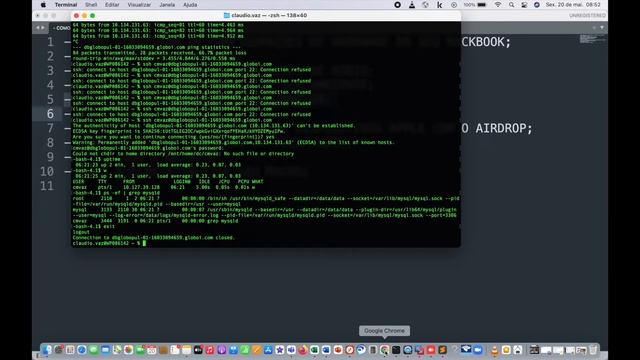Open the Janela menu
Screen dimensions: 640x360
click(167, 5)
